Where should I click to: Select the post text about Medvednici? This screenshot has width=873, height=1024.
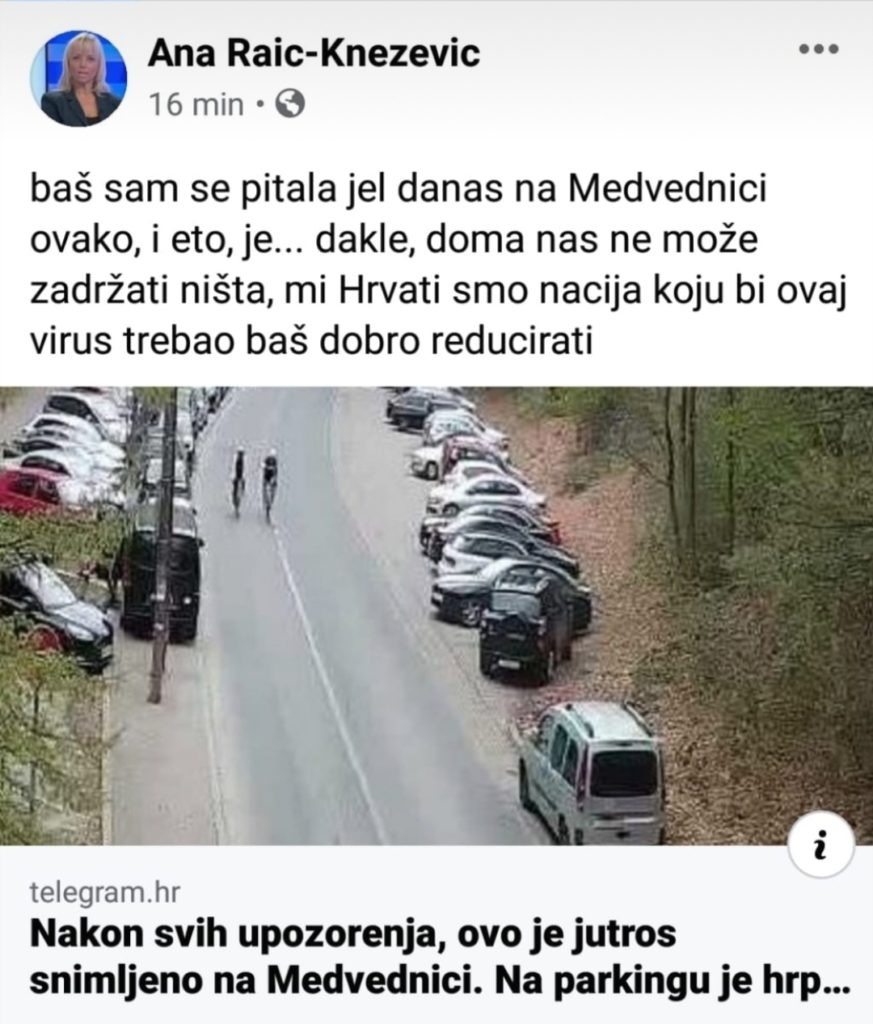click(x=437, y=264)
